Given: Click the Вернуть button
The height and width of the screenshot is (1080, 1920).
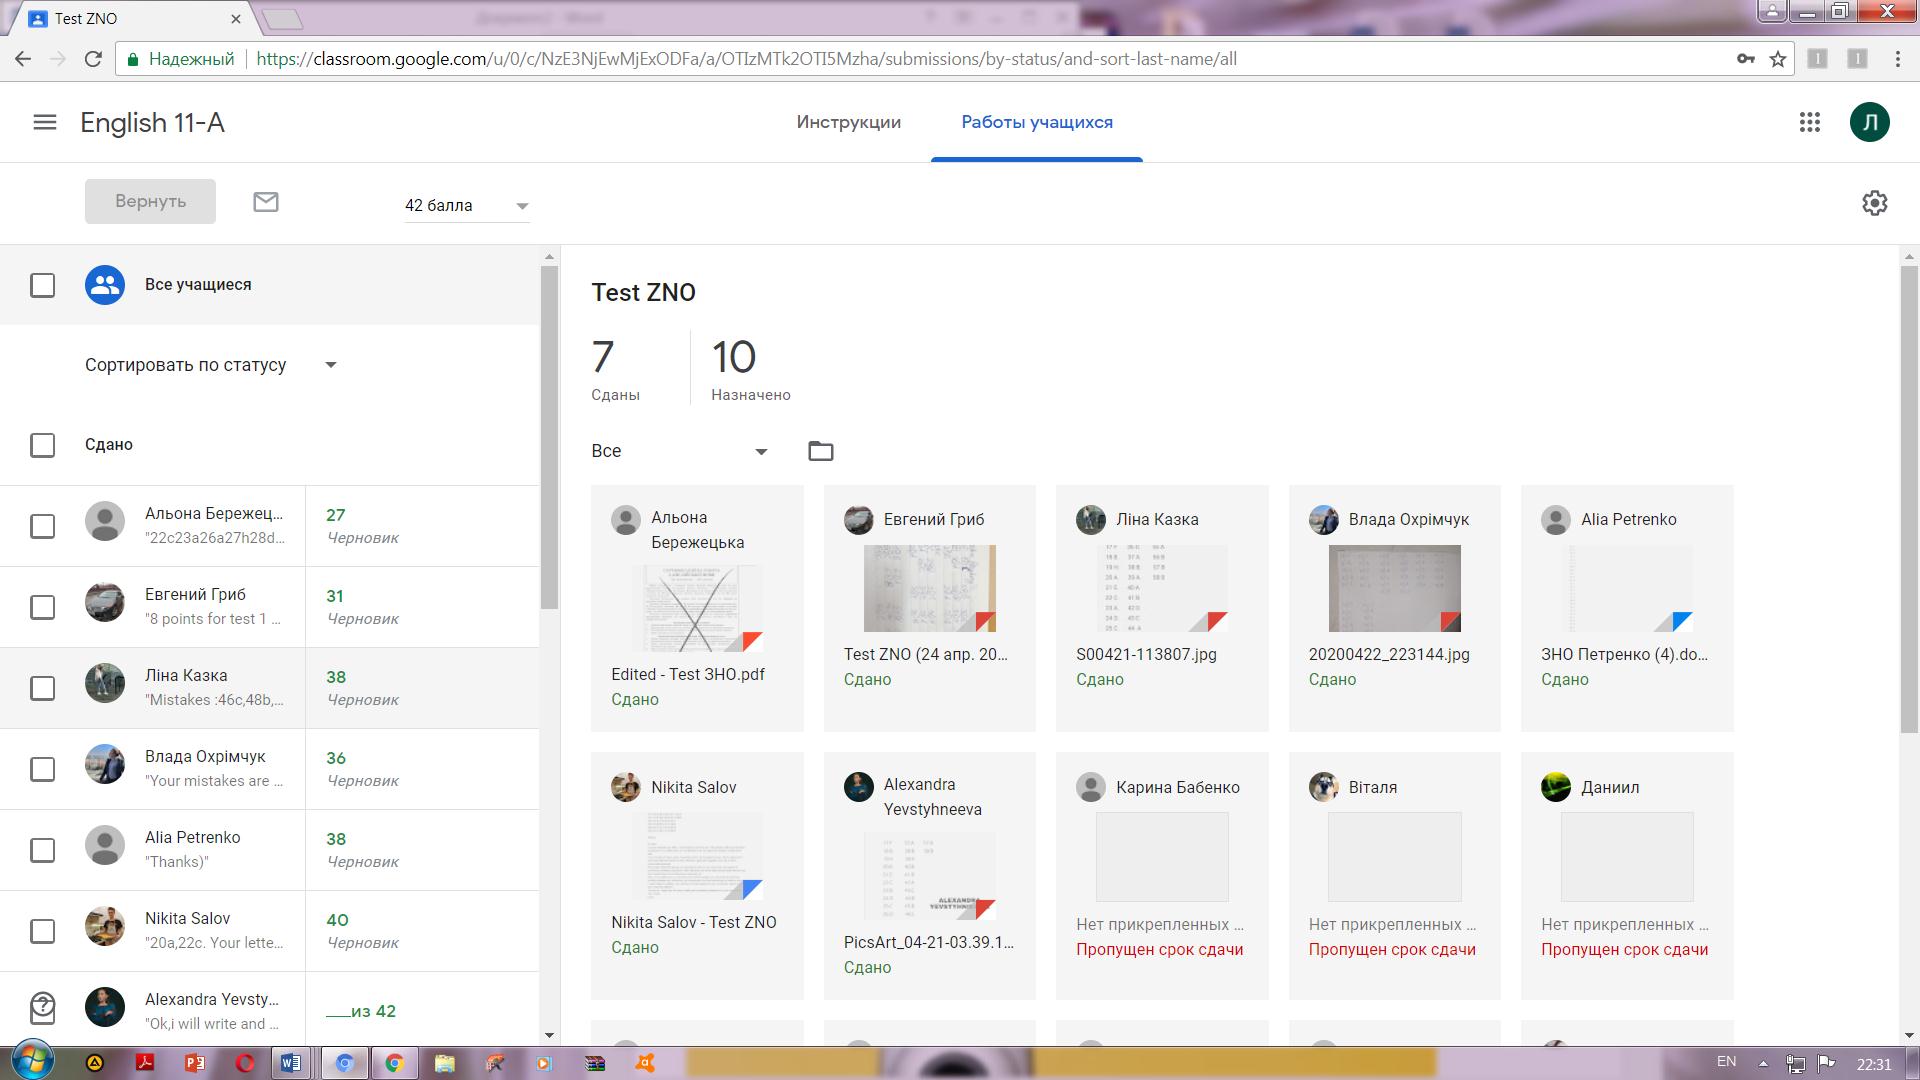Looking at the screenshot, I should [150, 201].
